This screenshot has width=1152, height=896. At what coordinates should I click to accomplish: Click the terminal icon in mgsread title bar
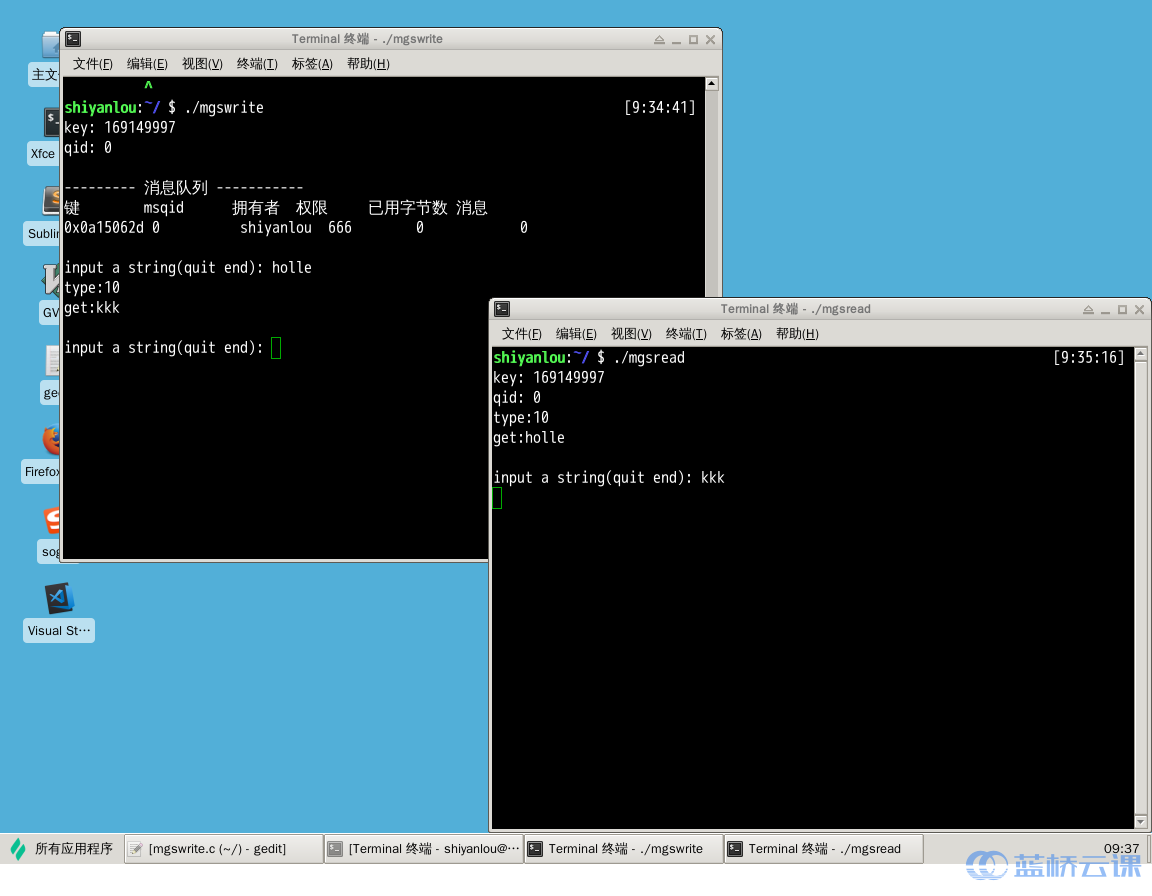[501, 309]
